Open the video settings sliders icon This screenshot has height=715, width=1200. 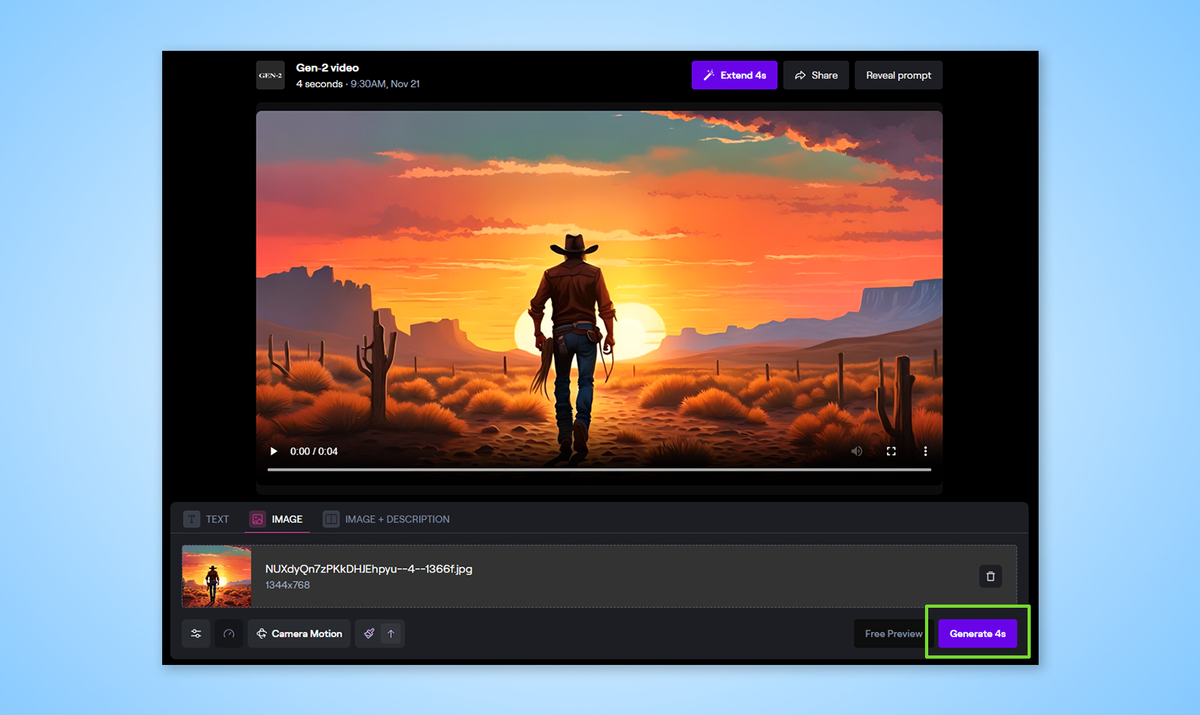[196, 633]
